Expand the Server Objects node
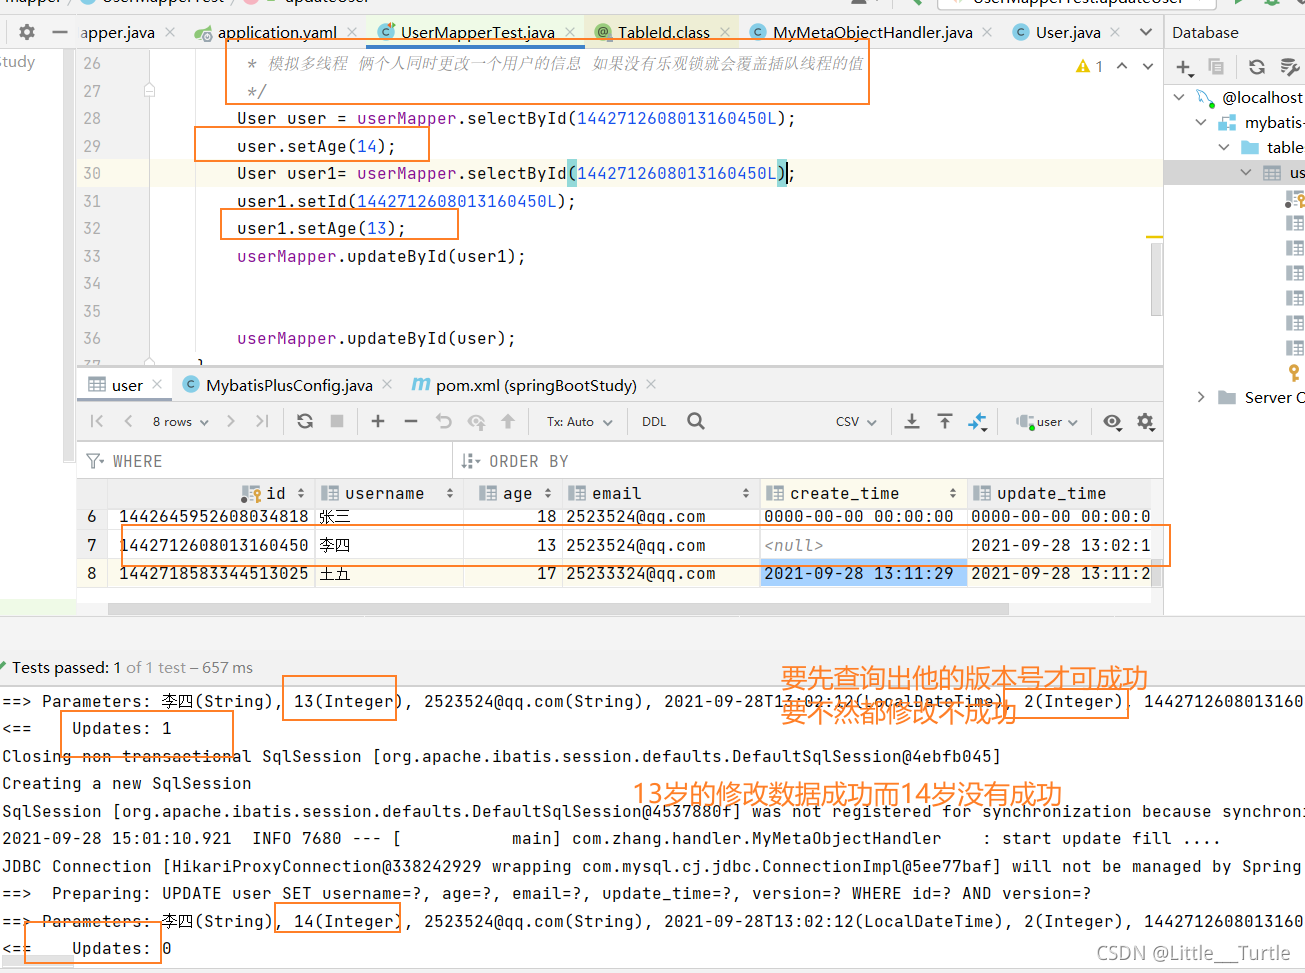 point(1201,397)
